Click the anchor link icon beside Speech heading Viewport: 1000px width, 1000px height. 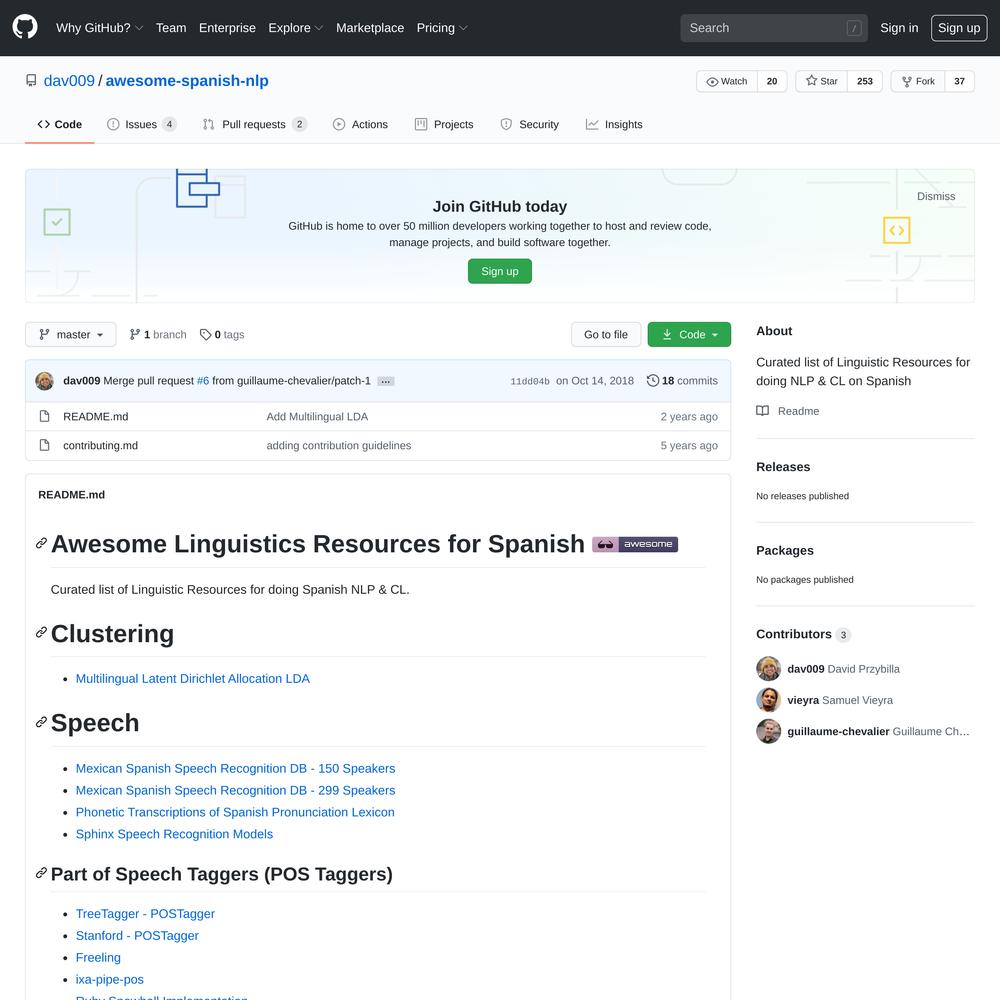(x=41, y=722)
